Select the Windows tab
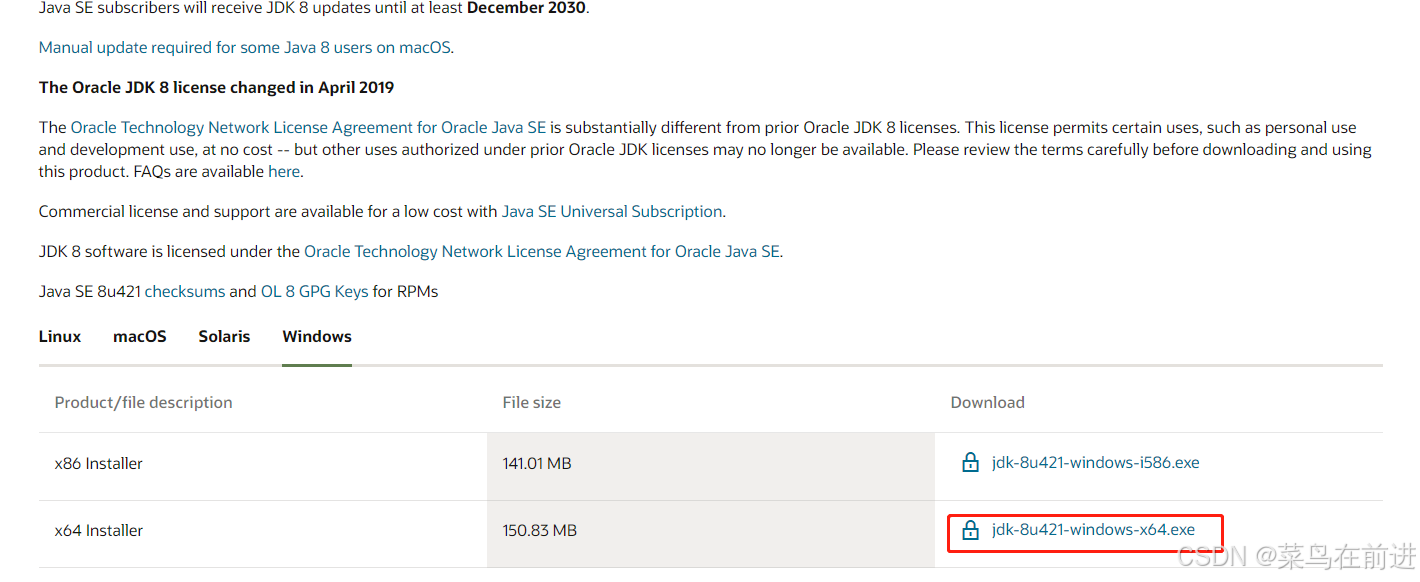This screenshot has width=1420, height=582. (x=317, y=336)
